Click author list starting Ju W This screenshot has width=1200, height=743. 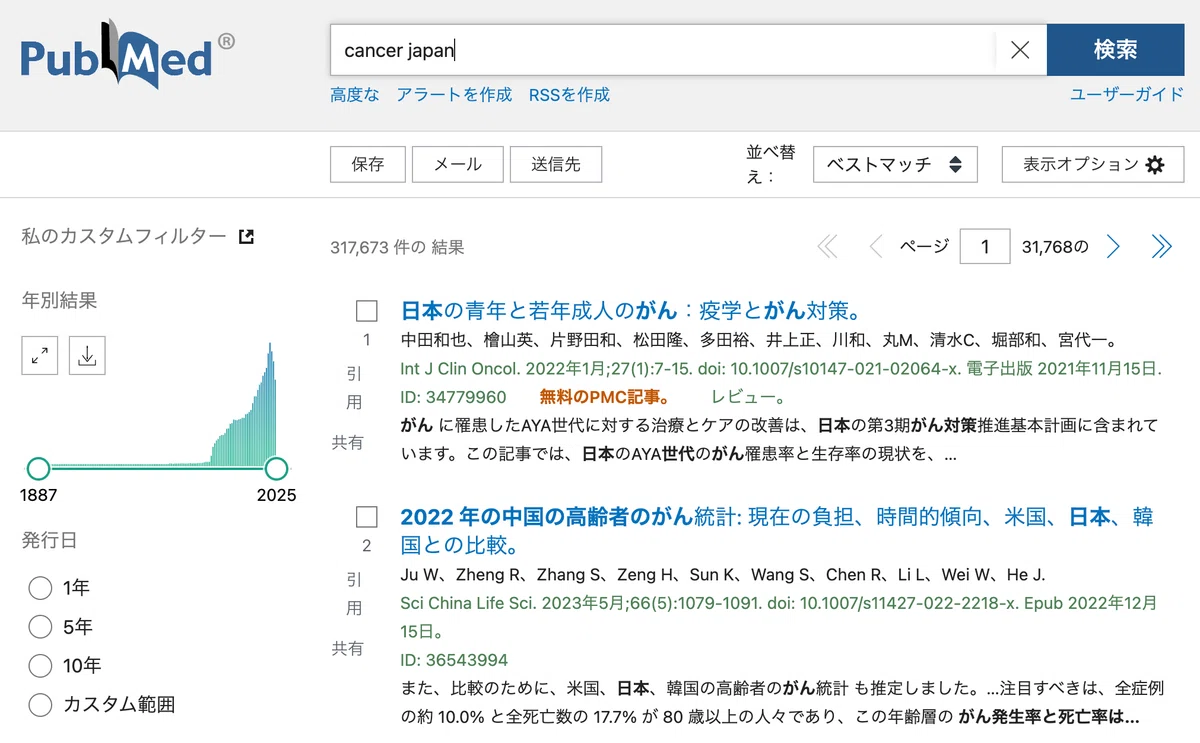[x=722, y=574]
